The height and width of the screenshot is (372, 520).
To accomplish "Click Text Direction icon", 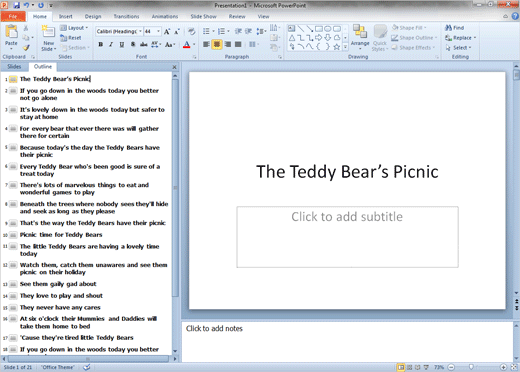I will pyautogui.click(x=275, y=28).
